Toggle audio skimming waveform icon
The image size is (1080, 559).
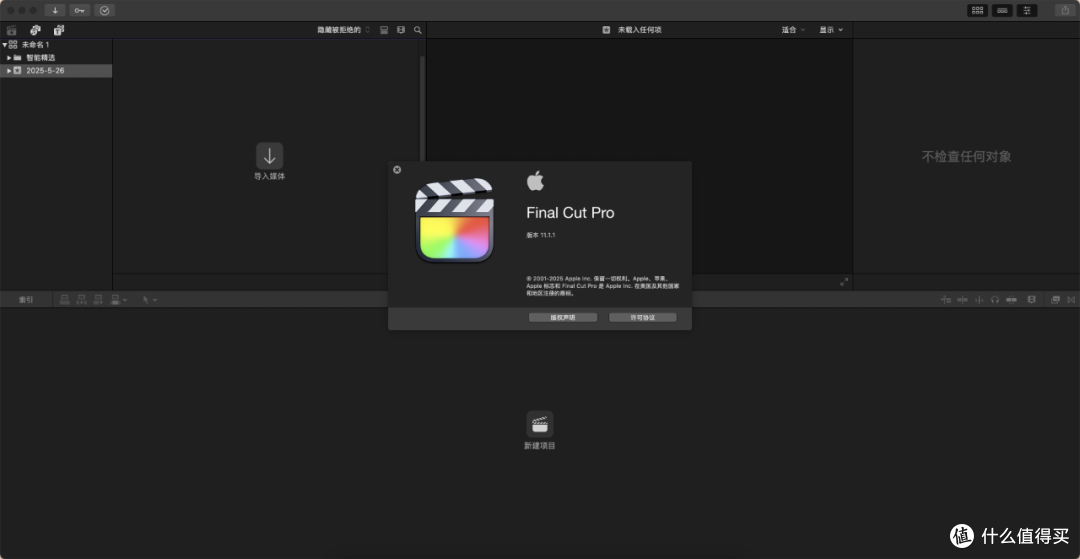pos(979,300)
